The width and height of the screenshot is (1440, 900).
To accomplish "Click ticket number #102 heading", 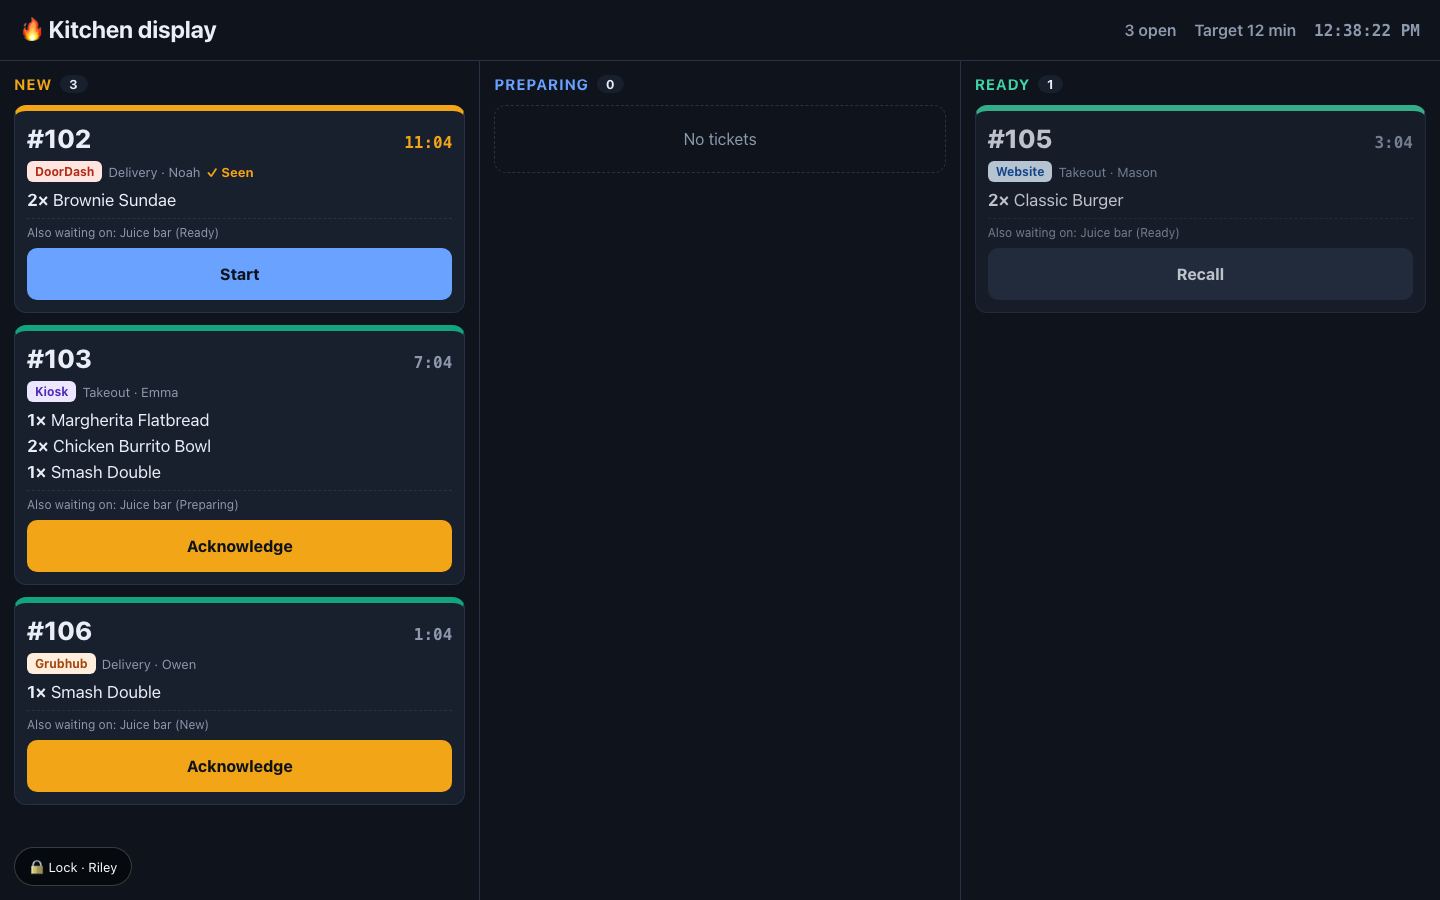I will click(x=59, y=139).
